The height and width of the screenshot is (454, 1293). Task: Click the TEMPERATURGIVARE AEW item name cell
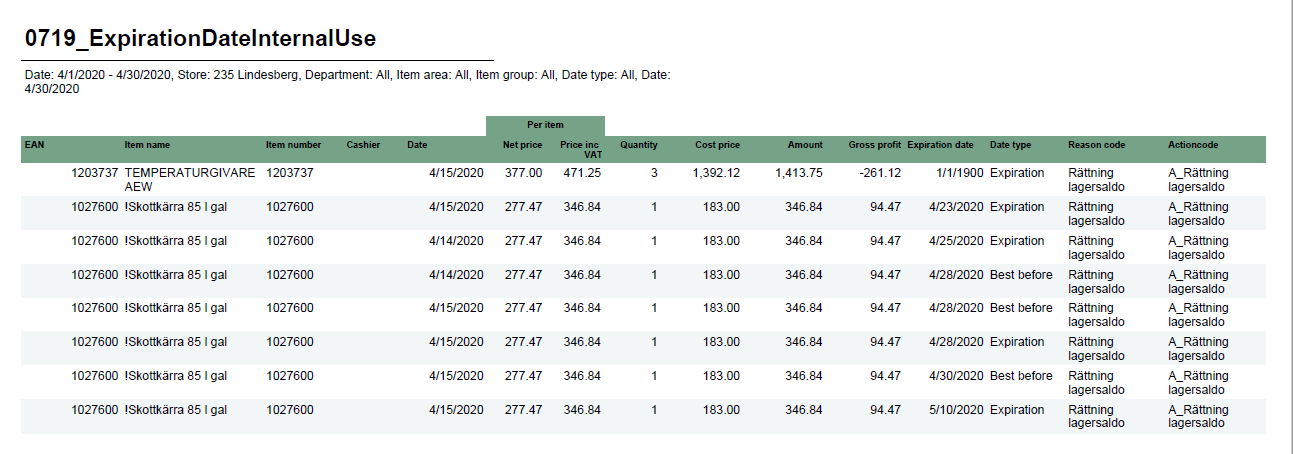[189, 179]
